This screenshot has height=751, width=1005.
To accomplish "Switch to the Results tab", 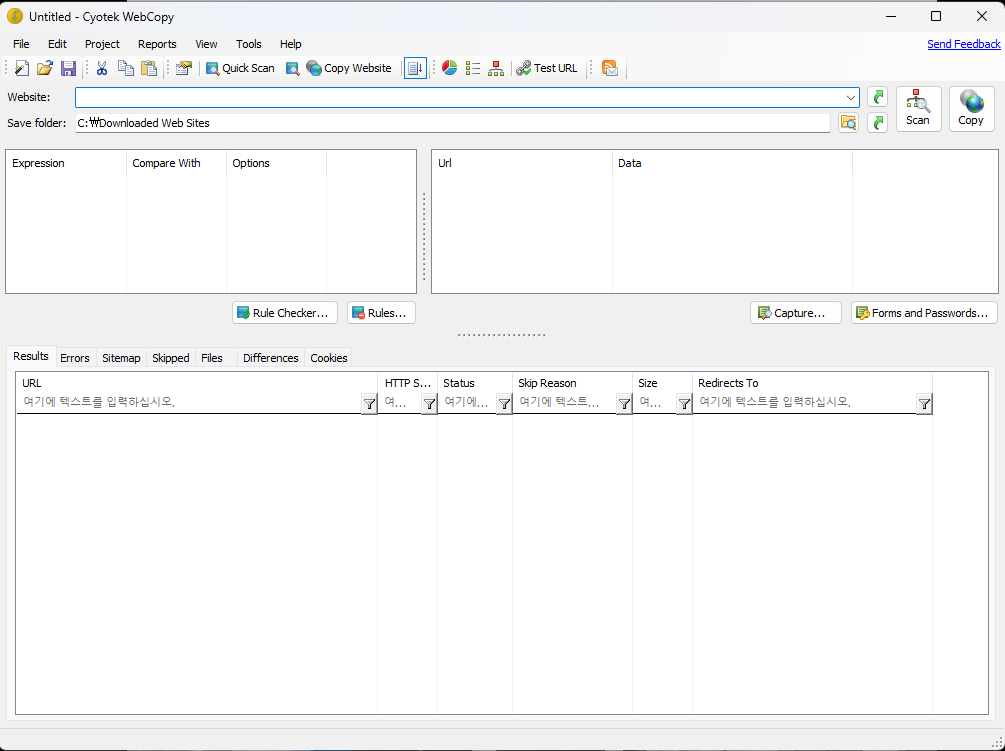I will pos(31,356).
